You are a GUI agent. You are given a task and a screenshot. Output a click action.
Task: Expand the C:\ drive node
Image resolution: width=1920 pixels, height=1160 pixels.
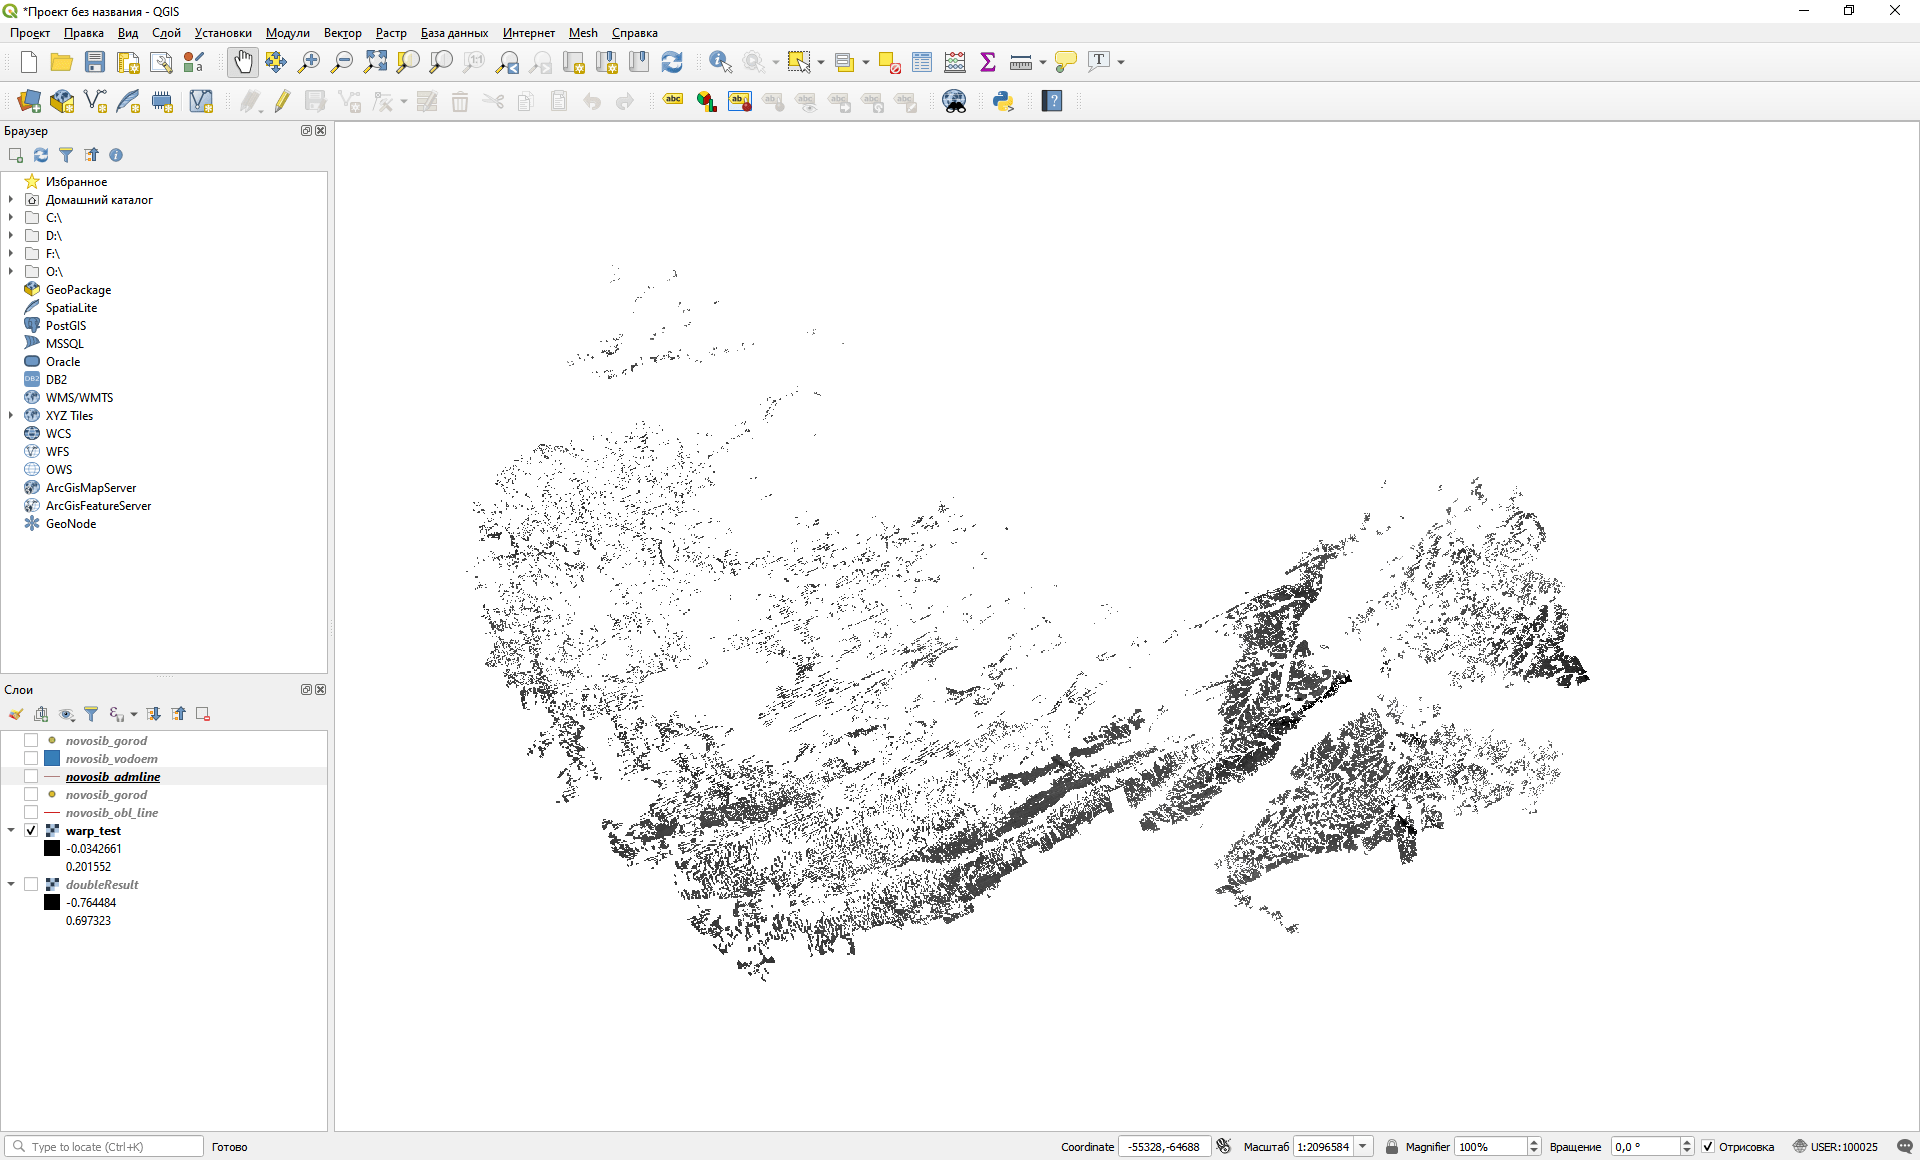pos(11,218)
